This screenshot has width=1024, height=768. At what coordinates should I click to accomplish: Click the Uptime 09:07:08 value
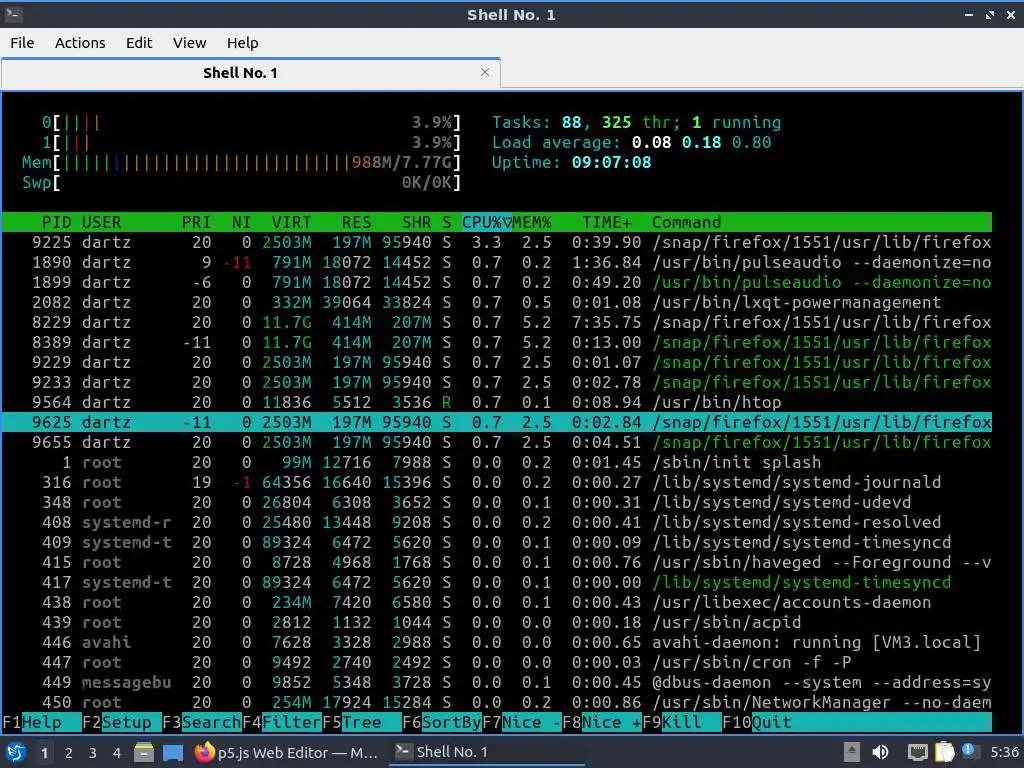(x=611, y=162)
